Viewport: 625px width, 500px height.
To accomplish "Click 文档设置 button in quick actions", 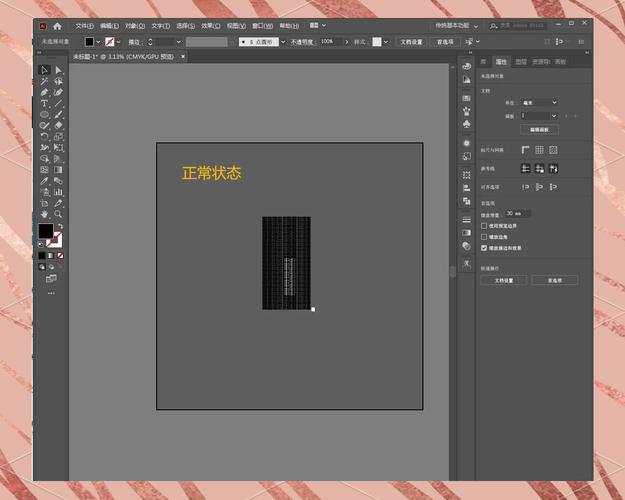I will pos(504,281).
